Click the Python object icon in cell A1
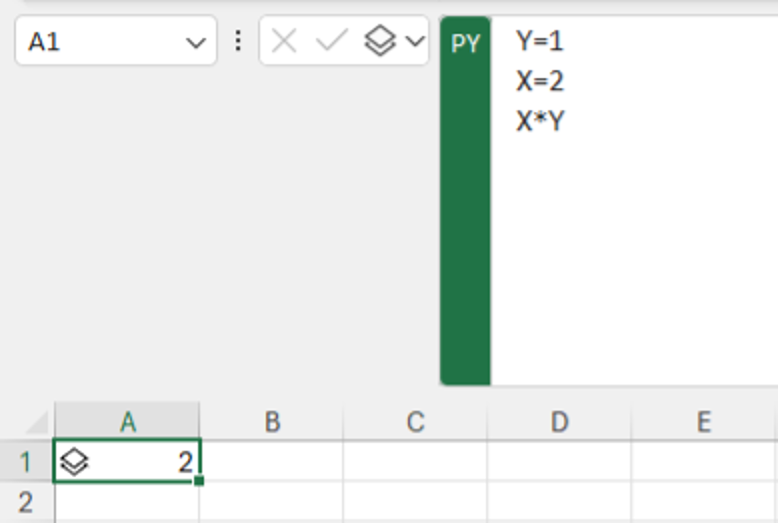778x524 pixels. click(x=74, y=461)
